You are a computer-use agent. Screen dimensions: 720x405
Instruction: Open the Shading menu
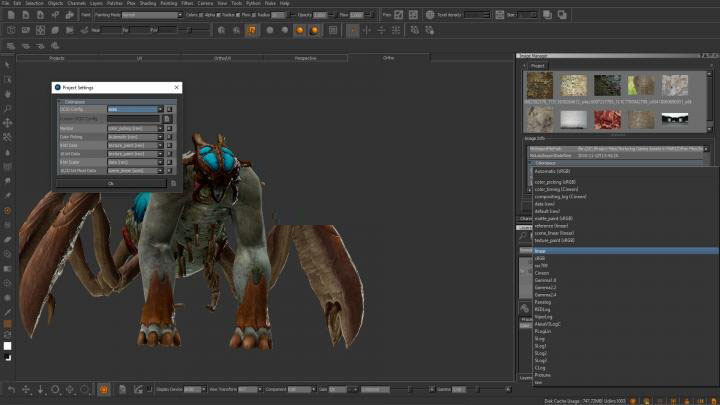coord(148,3)
